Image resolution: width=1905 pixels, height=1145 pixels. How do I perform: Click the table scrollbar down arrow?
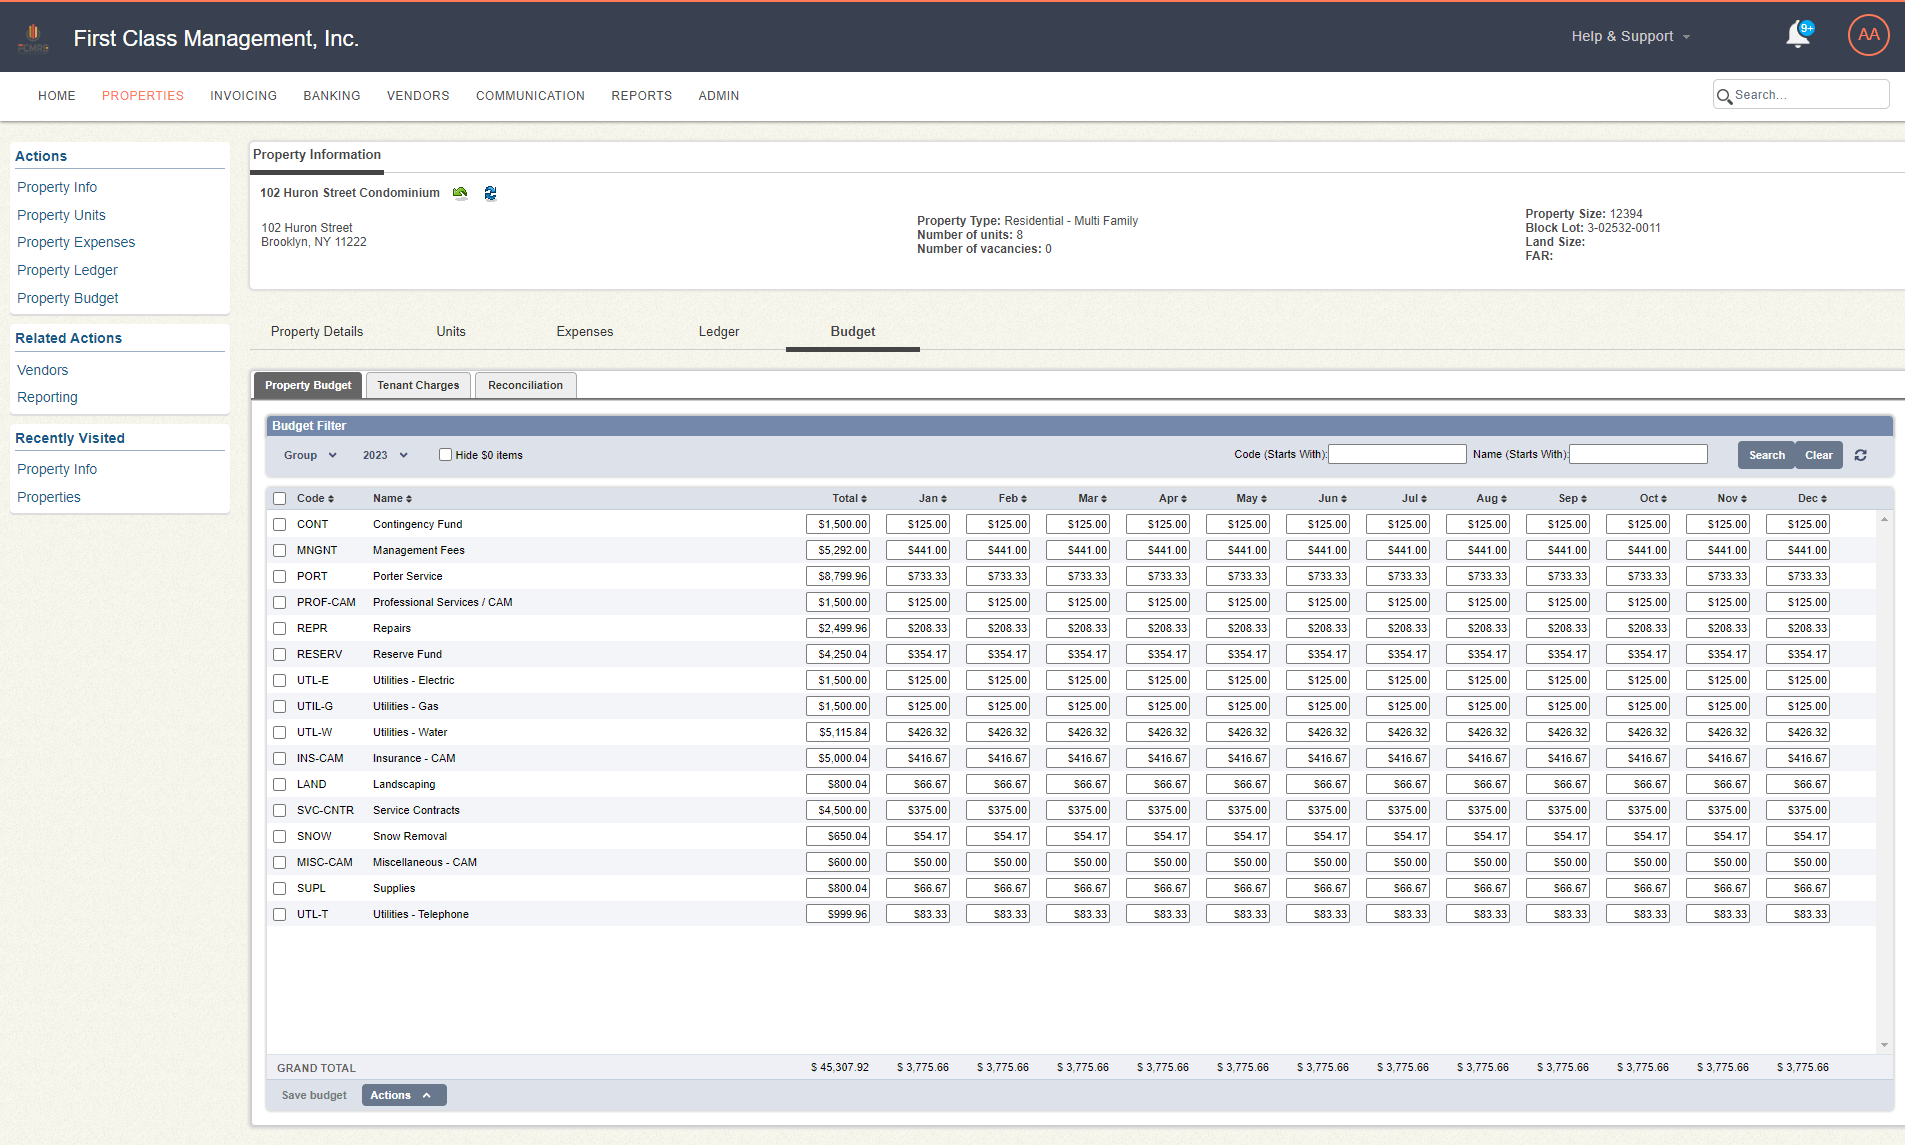[x=1884, y=1045]
